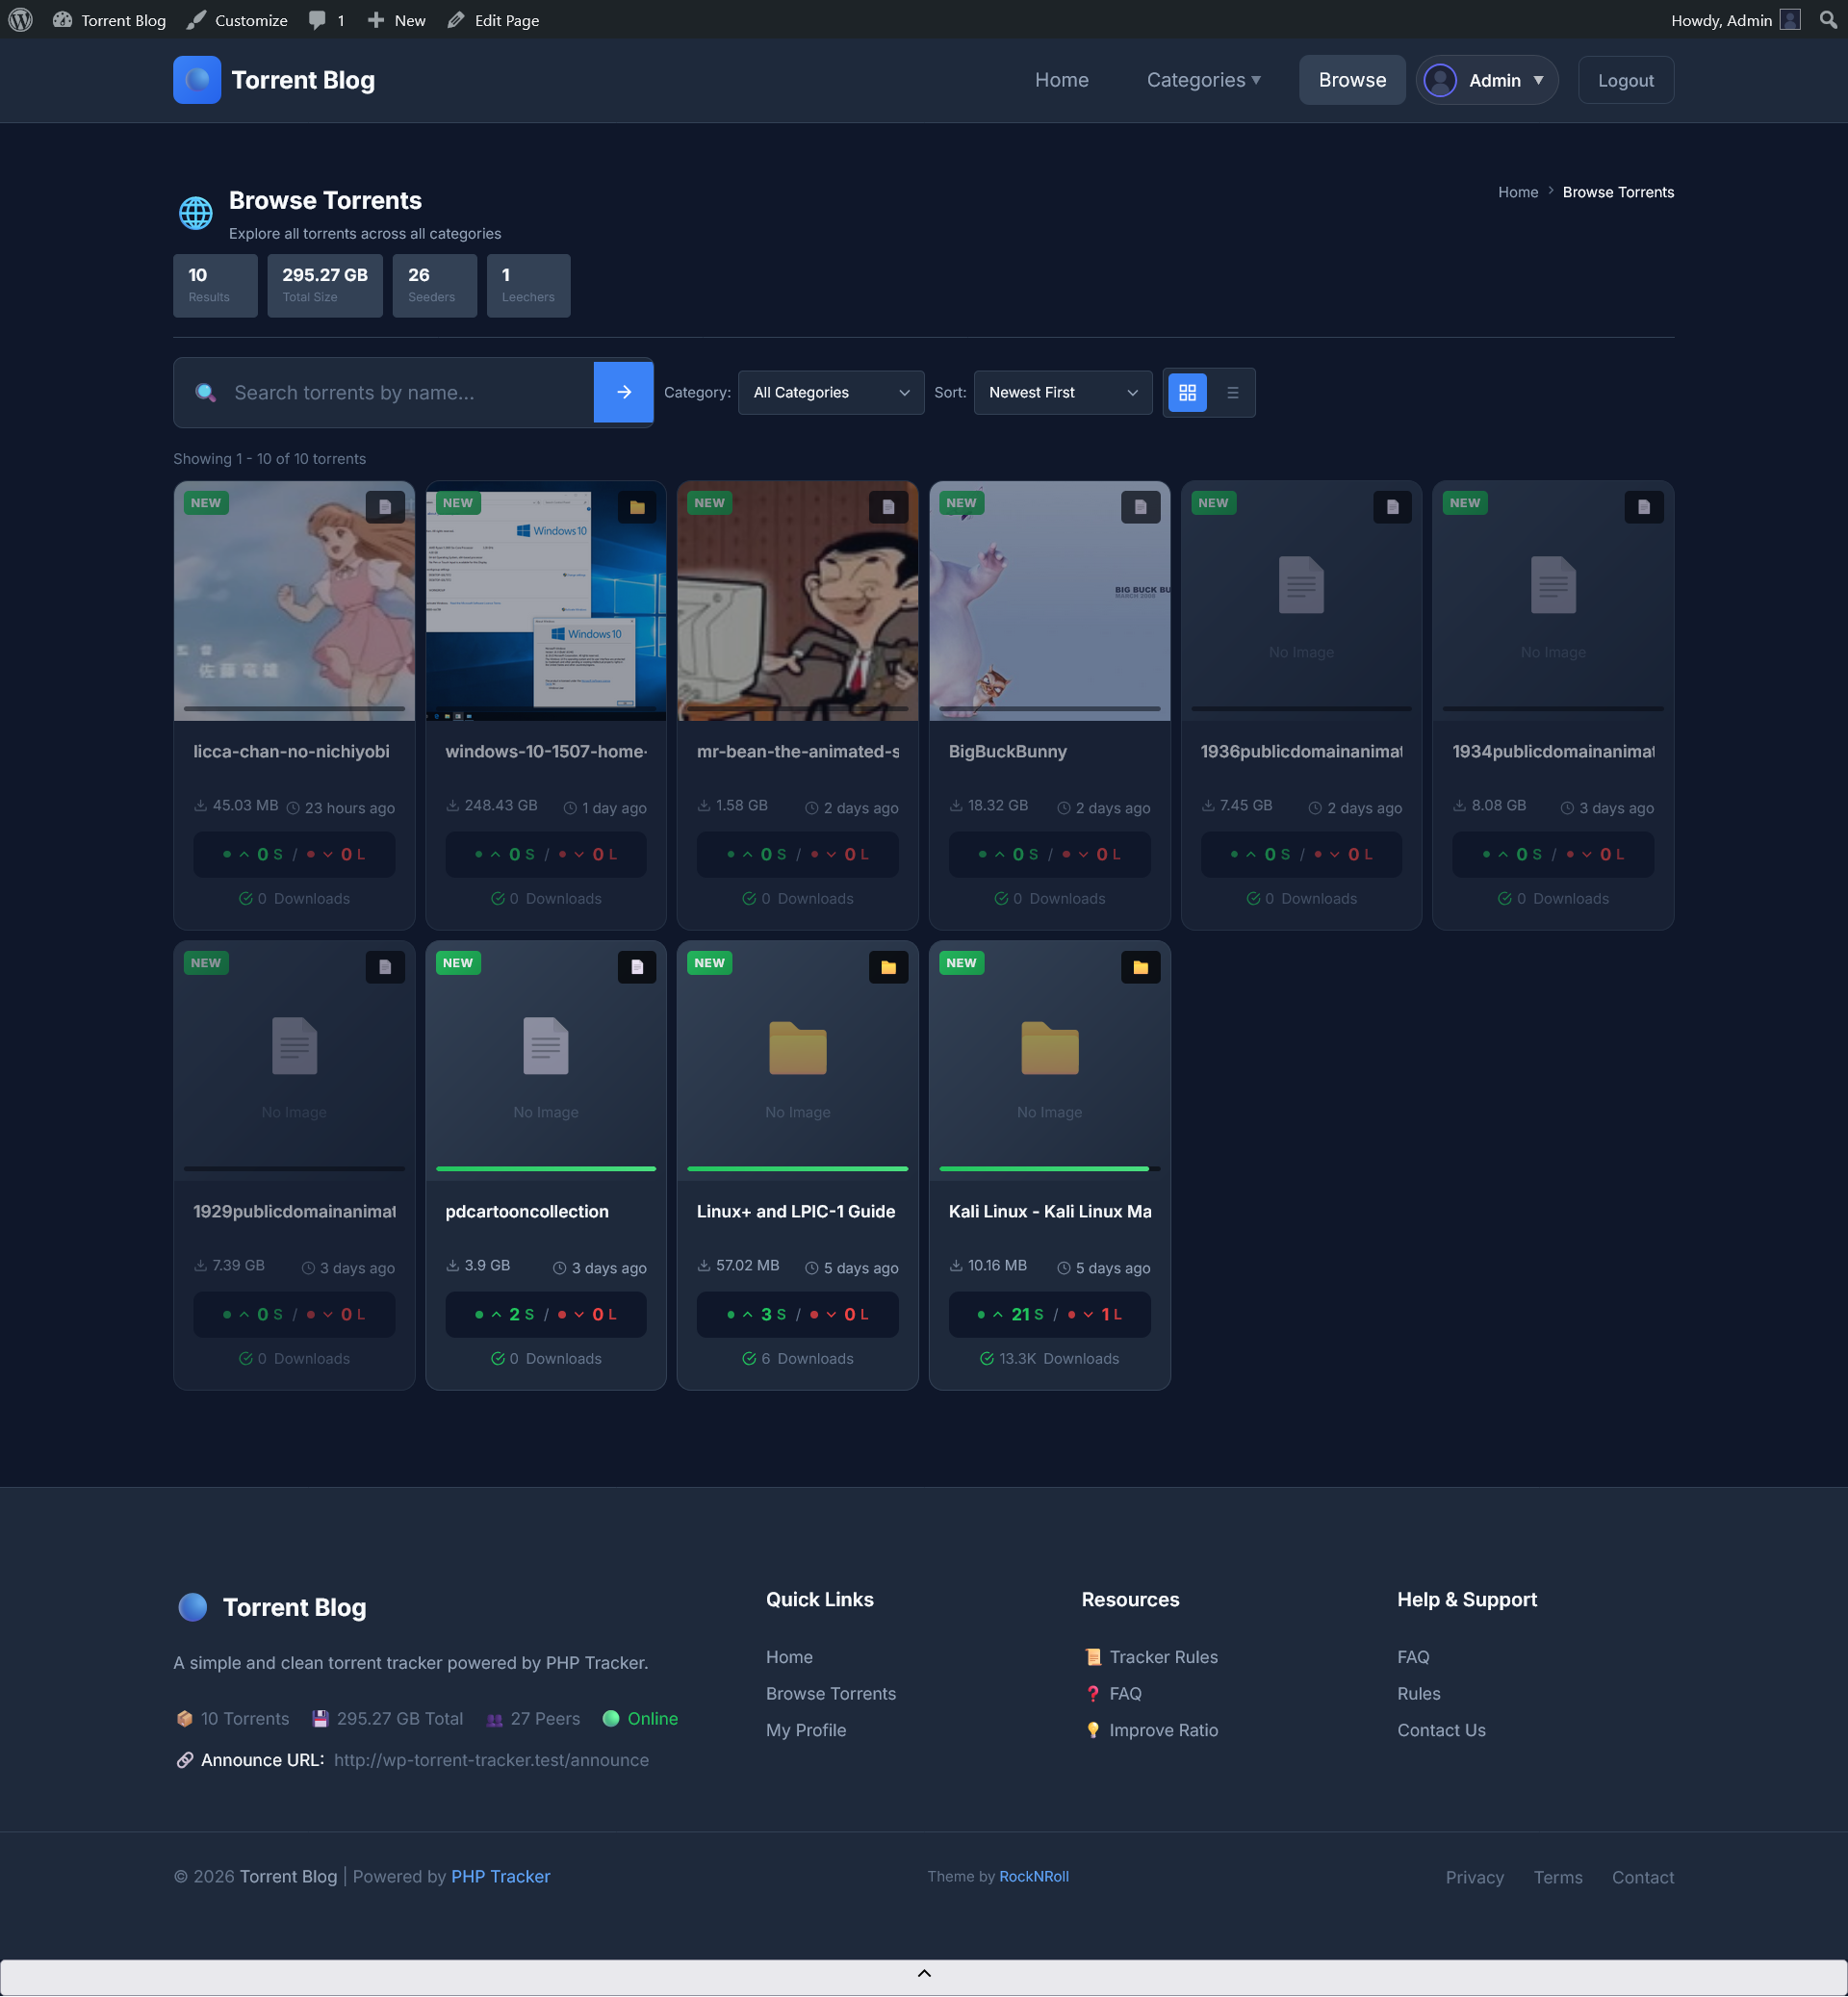Viewport: 1848px width, 1997px height.
Task: Select Browse in main navigation
Action: tap(1351, 80)
